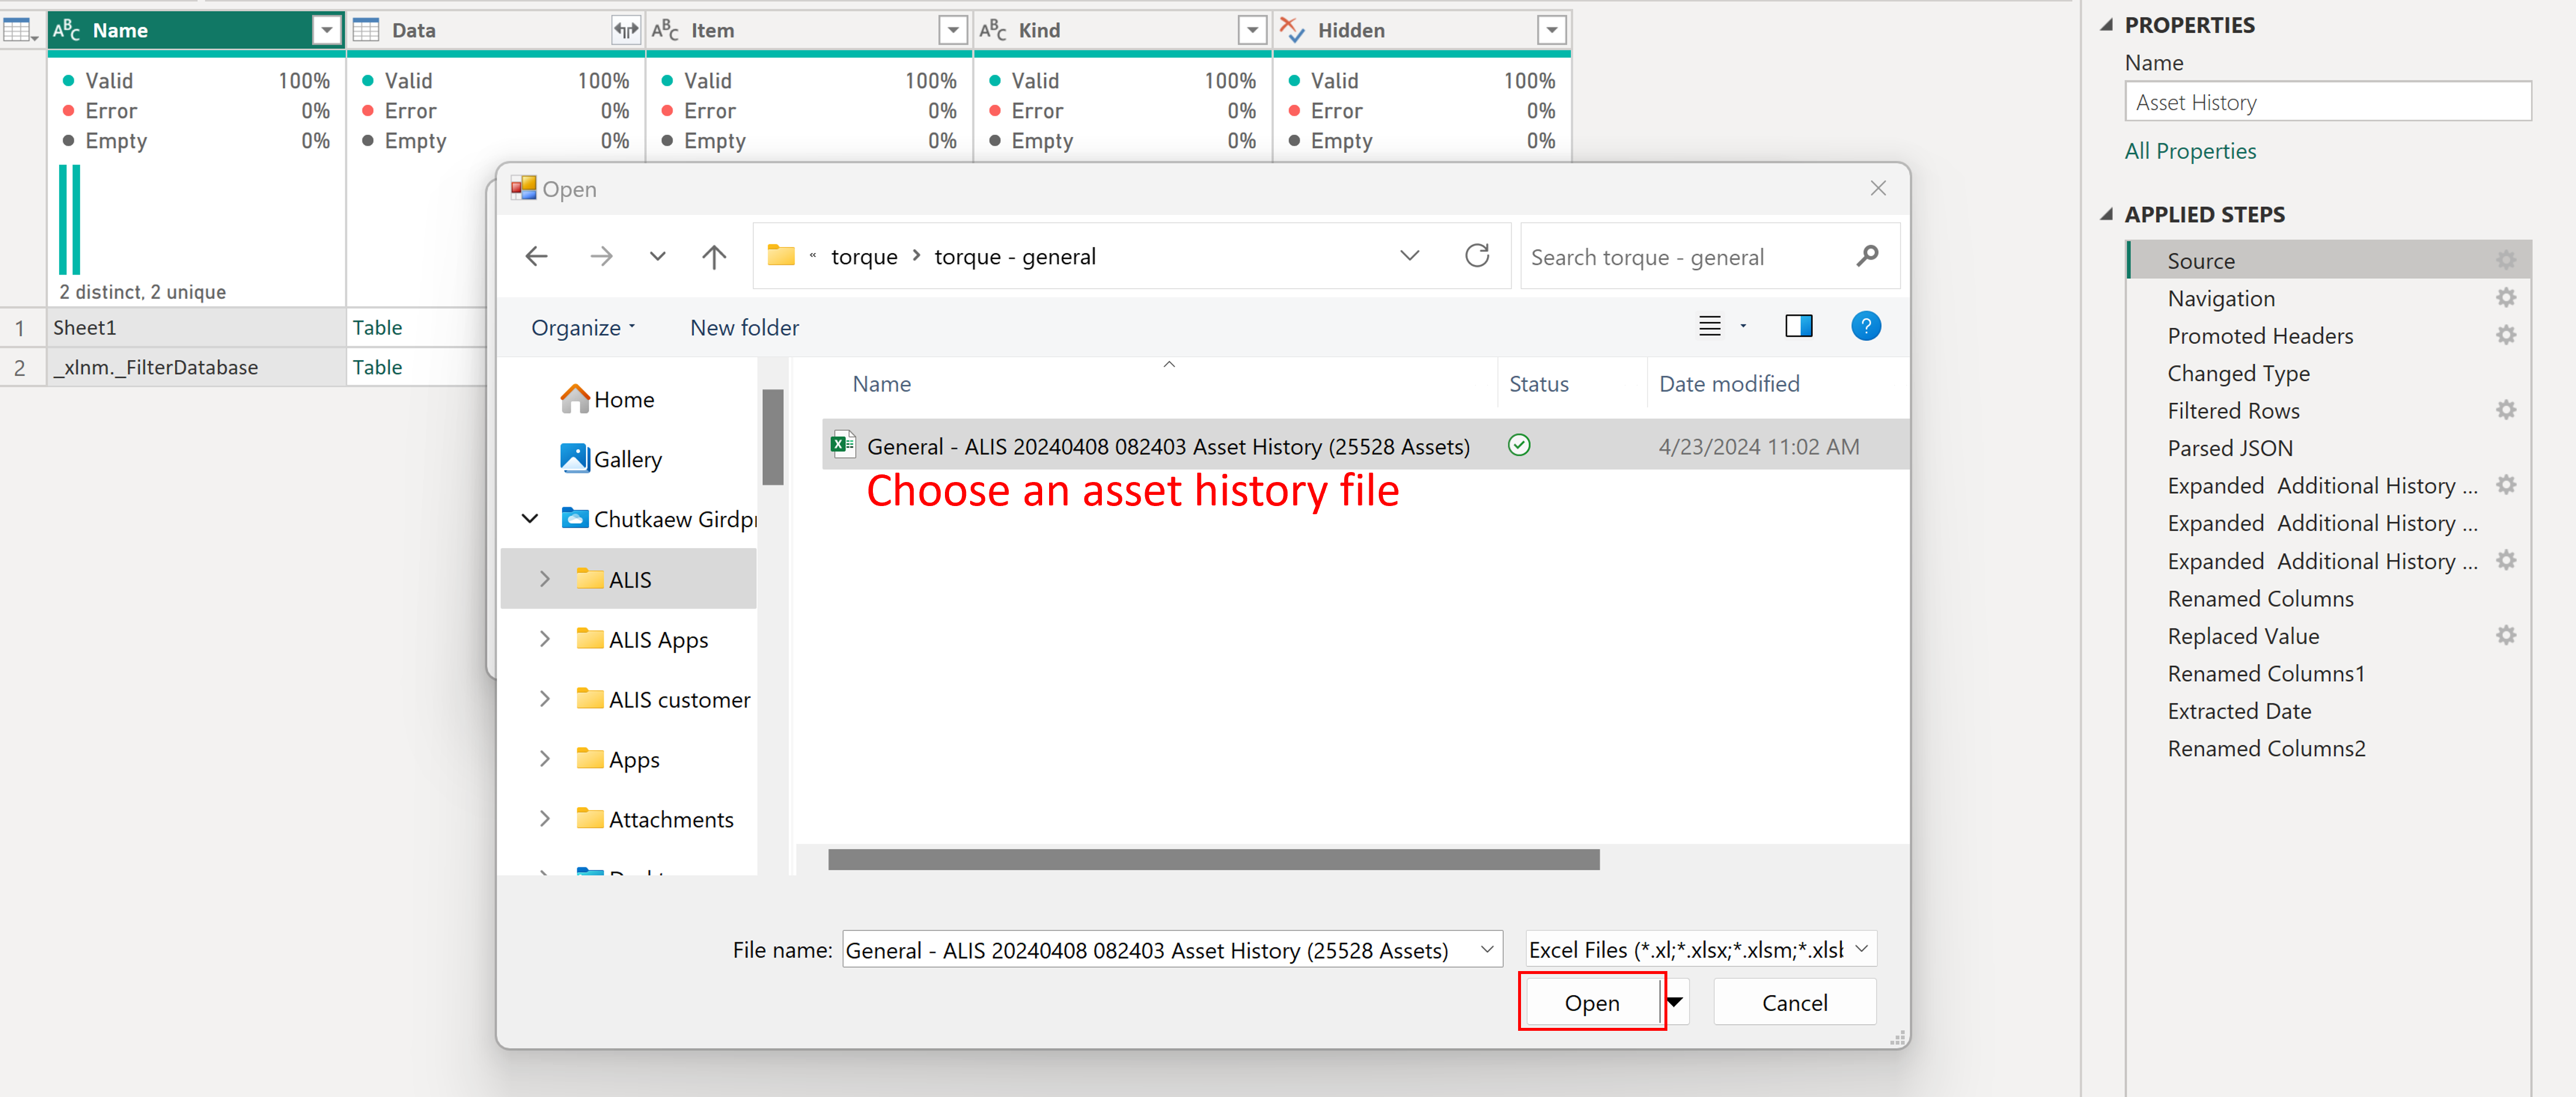
Task: Toggle the preview pane icon
Action: 1798,326
